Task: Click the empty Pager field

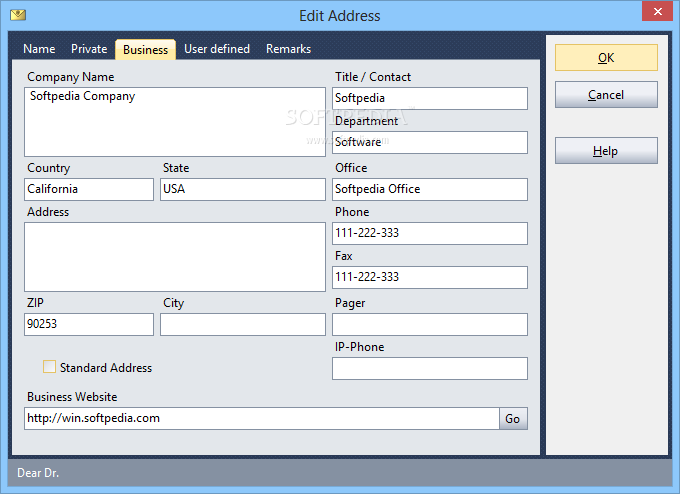Action: (x=430, y=324)
